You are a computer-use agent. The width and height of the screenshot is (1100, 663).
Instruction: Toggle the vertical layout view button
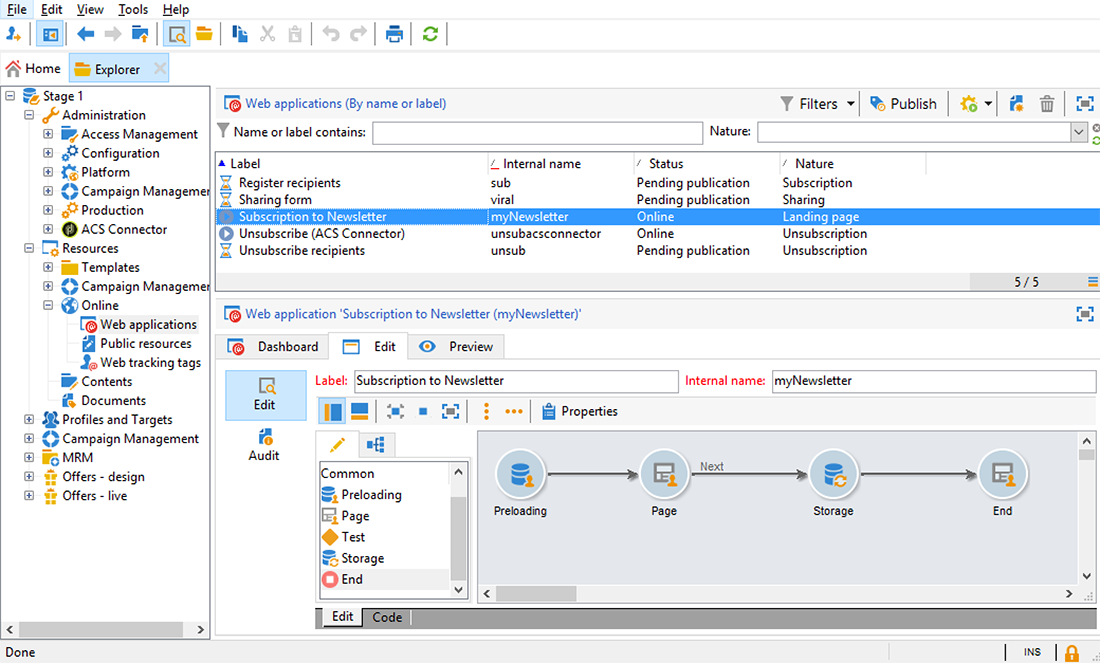(334, 411)
